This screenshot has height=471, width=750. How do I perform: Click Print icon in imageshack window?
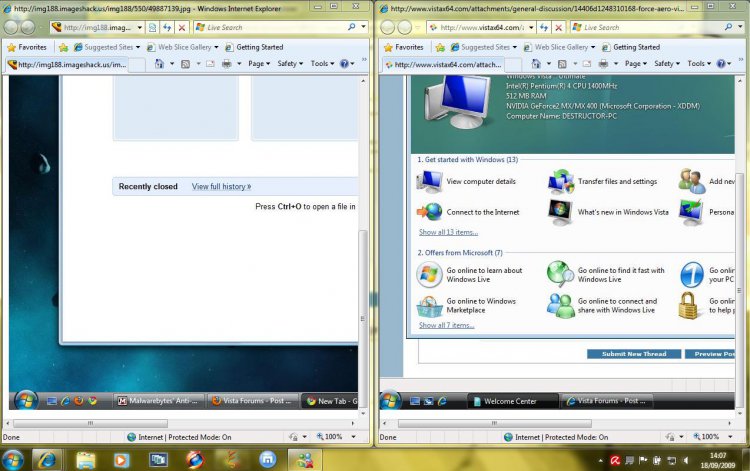pos(227,64)
